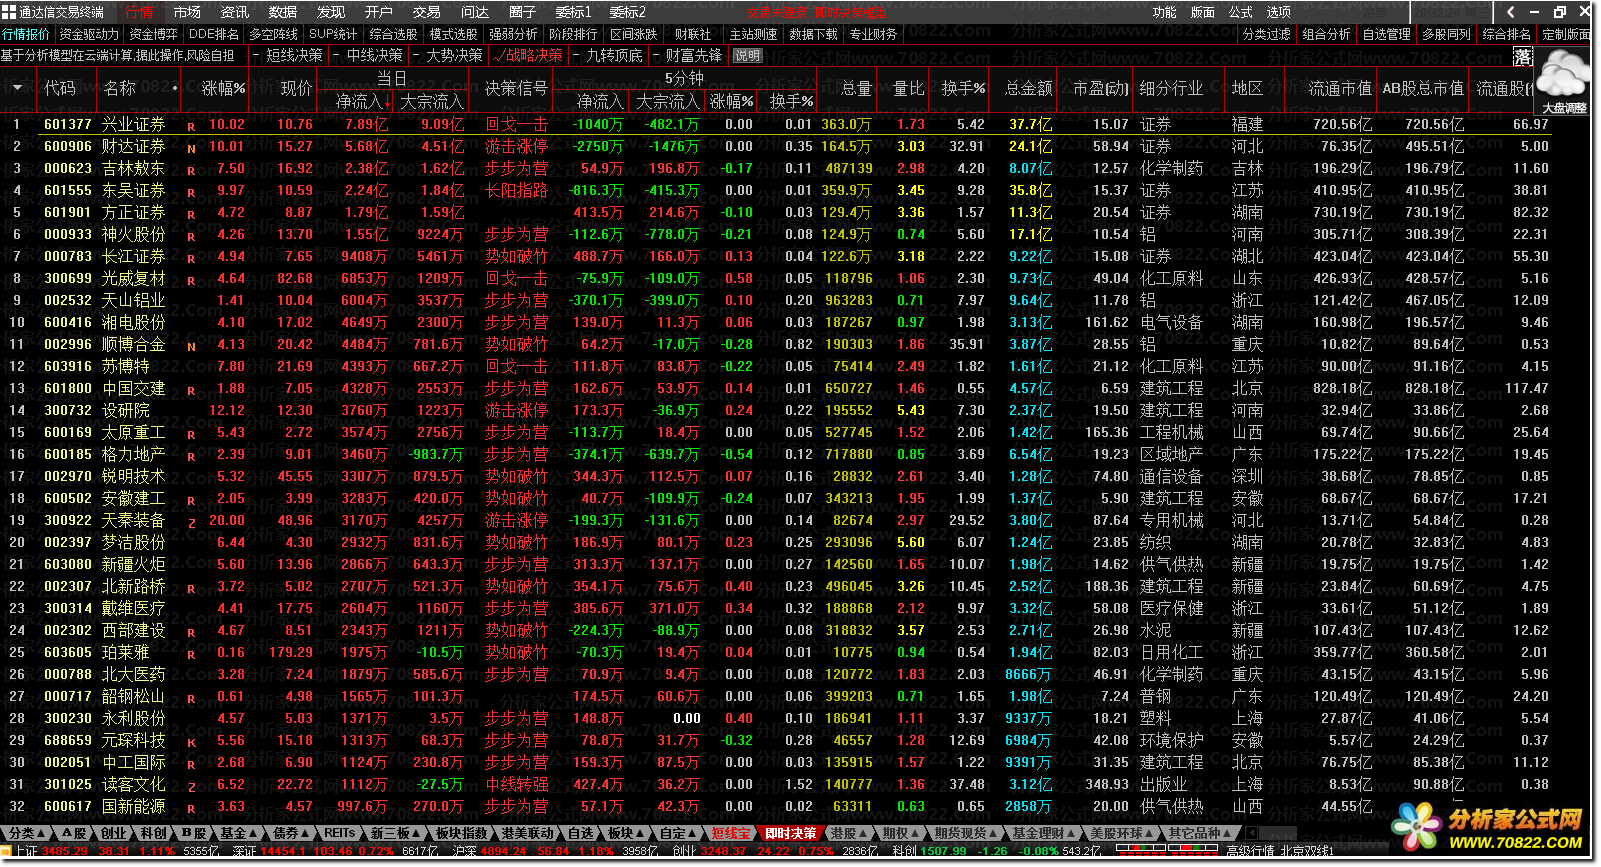Click the back arrow in title bar

(x=1510, y=12)
